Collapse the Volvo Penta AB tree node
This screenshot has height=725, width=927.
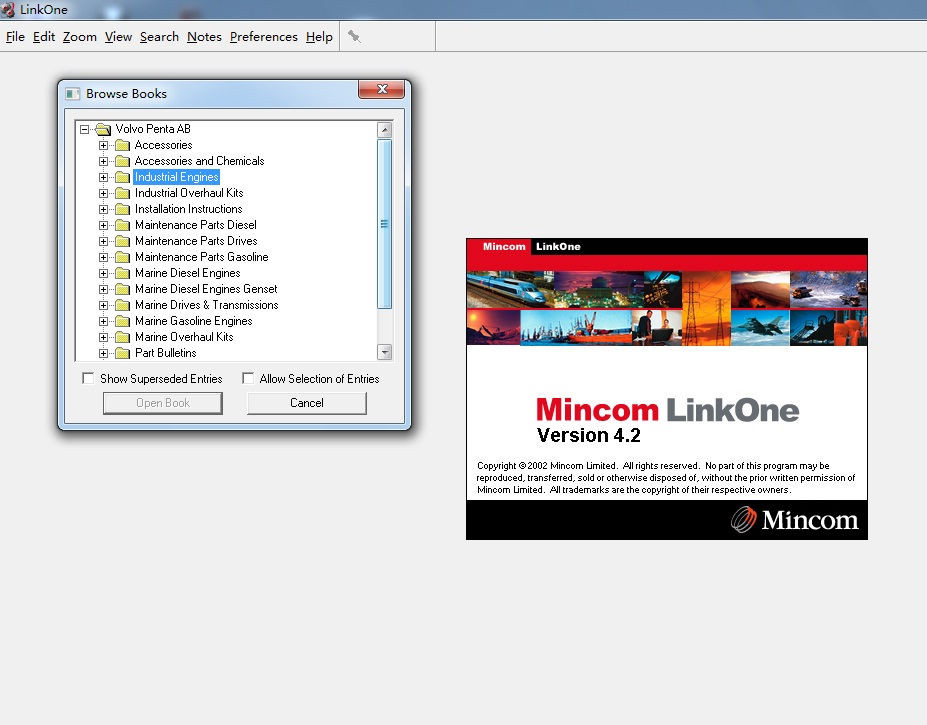(85, 129)
